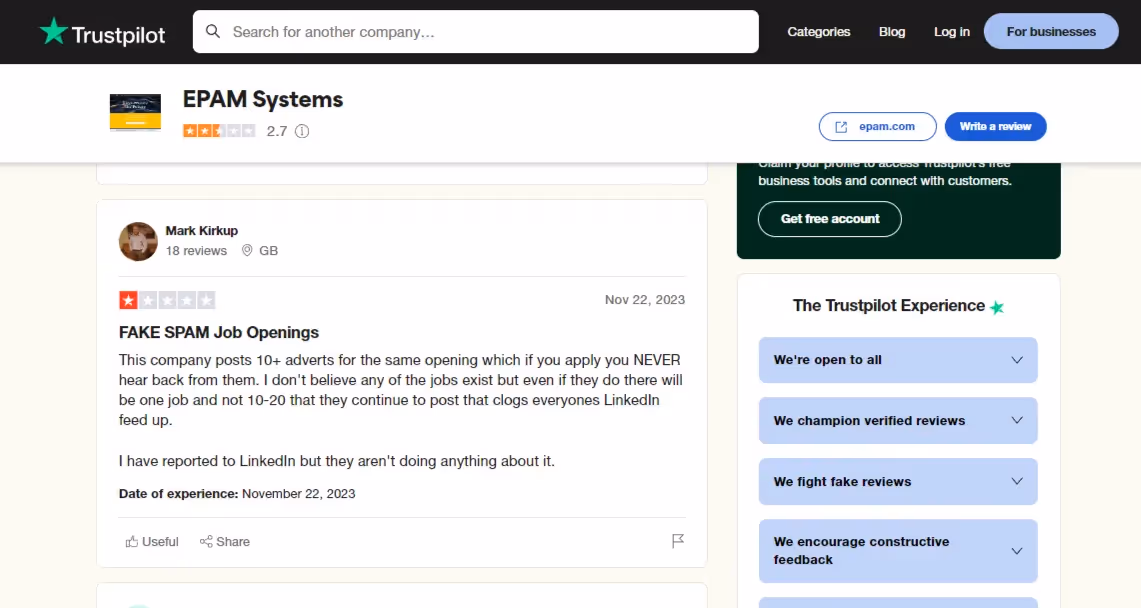
Task: Click the location pin icon beside GB
Action: [x=247, y=250]
